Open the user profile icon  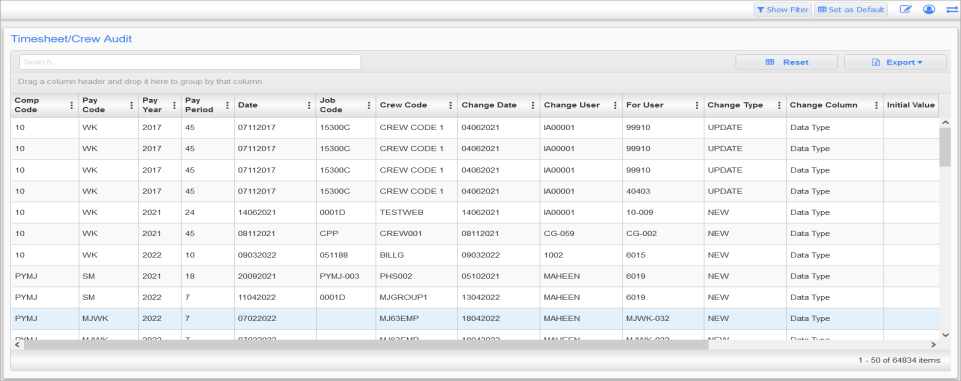click(929, 10)
